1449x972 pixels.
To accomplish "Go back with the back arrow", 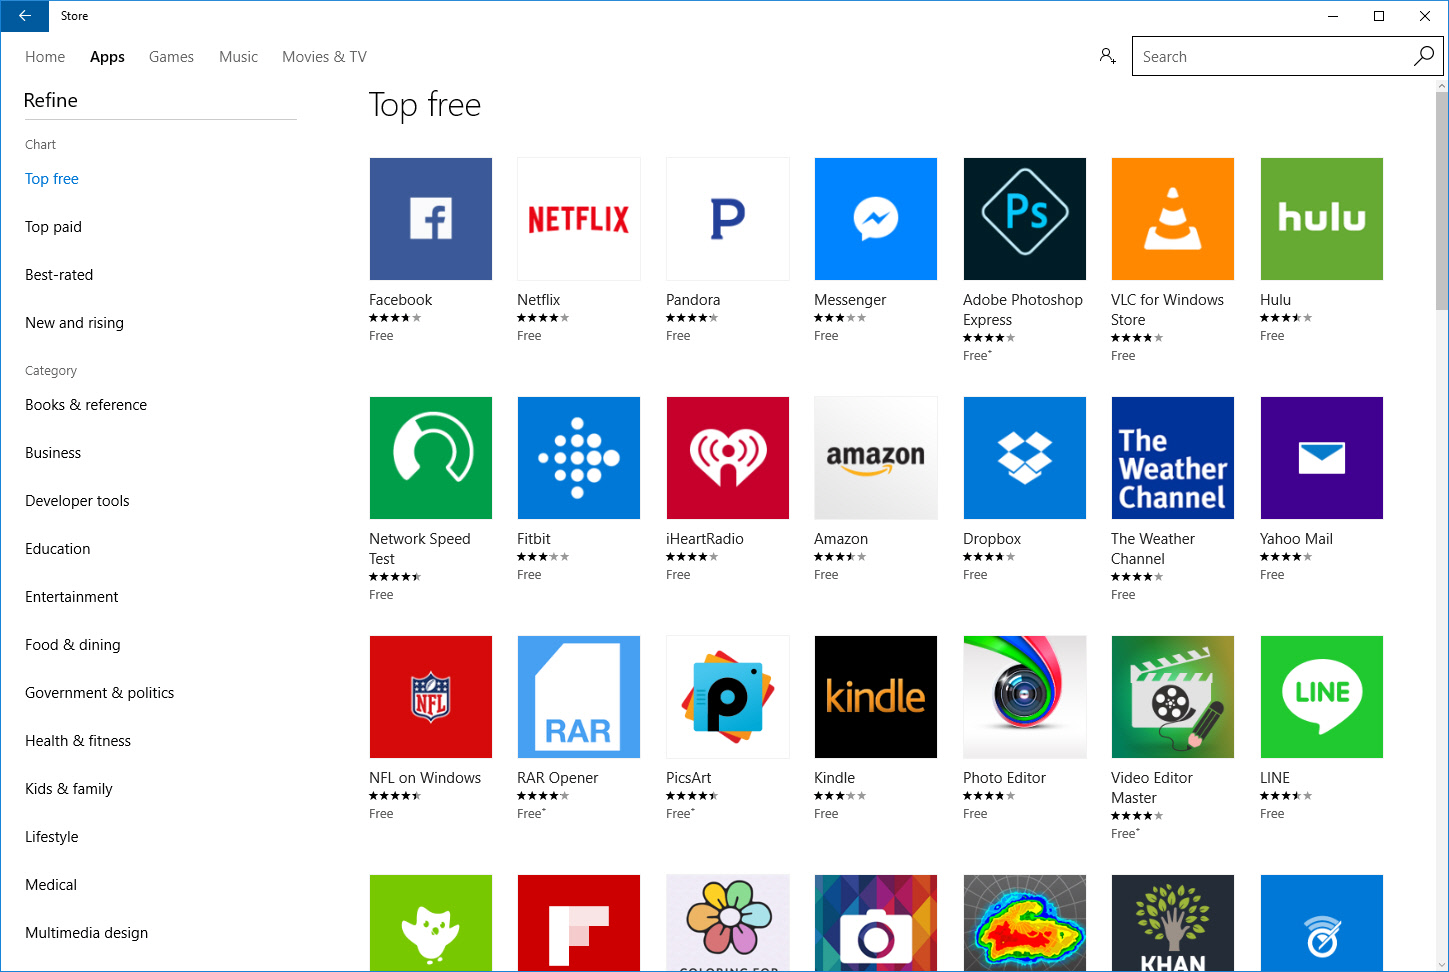I will click(25, 16).
